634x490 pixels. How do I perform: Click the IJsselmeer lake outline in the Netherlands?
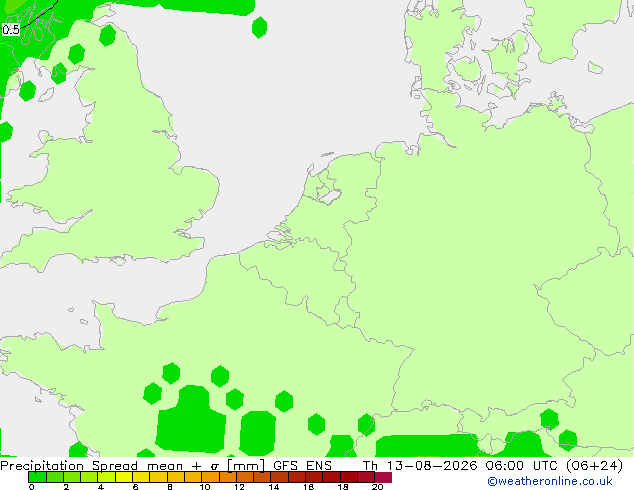[x=328, y=192]
